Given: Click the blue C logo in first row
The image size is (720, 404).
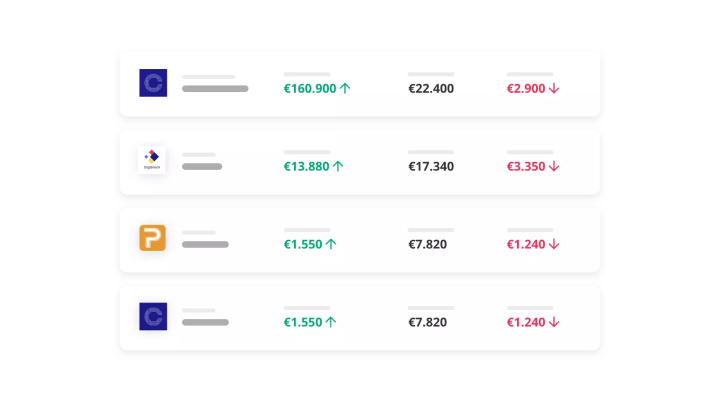Looking at the screenshot, I should [x=153, y=83].
